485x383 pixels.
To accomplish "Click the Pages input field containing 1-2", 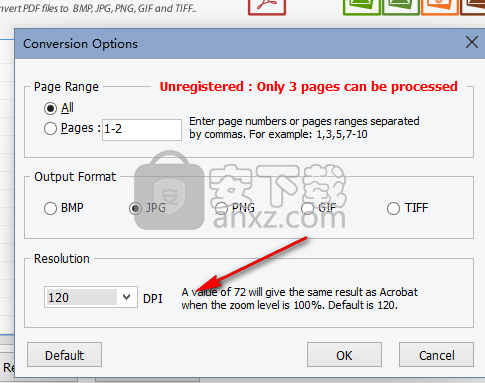I will (x=142, y=129).
